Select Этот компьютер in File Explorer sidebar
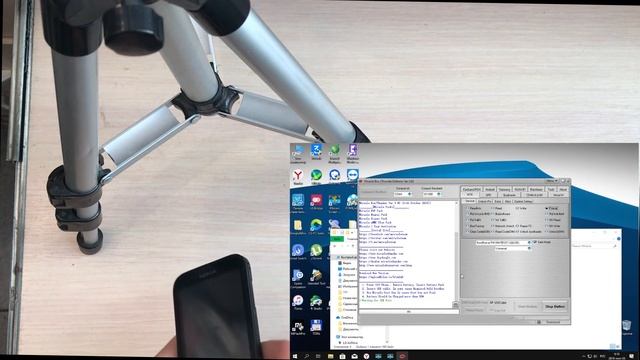Screen dimensions: 640x360 click(349, 337)
